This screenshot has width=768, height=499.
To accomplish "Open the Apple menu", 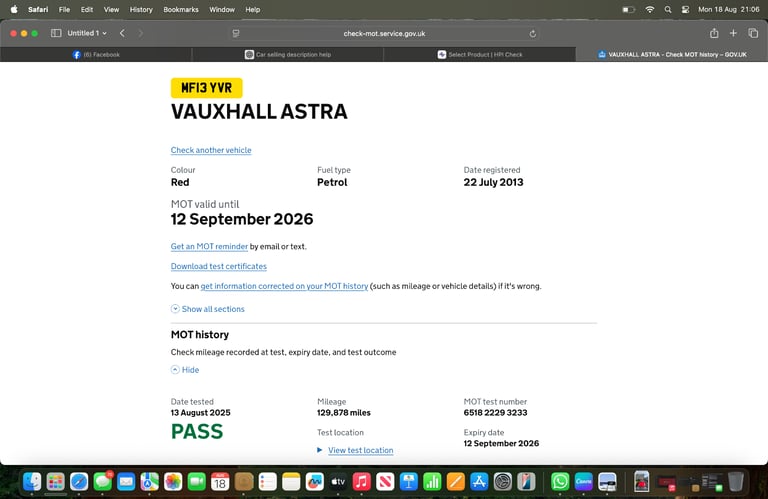I will coord(14,9).
